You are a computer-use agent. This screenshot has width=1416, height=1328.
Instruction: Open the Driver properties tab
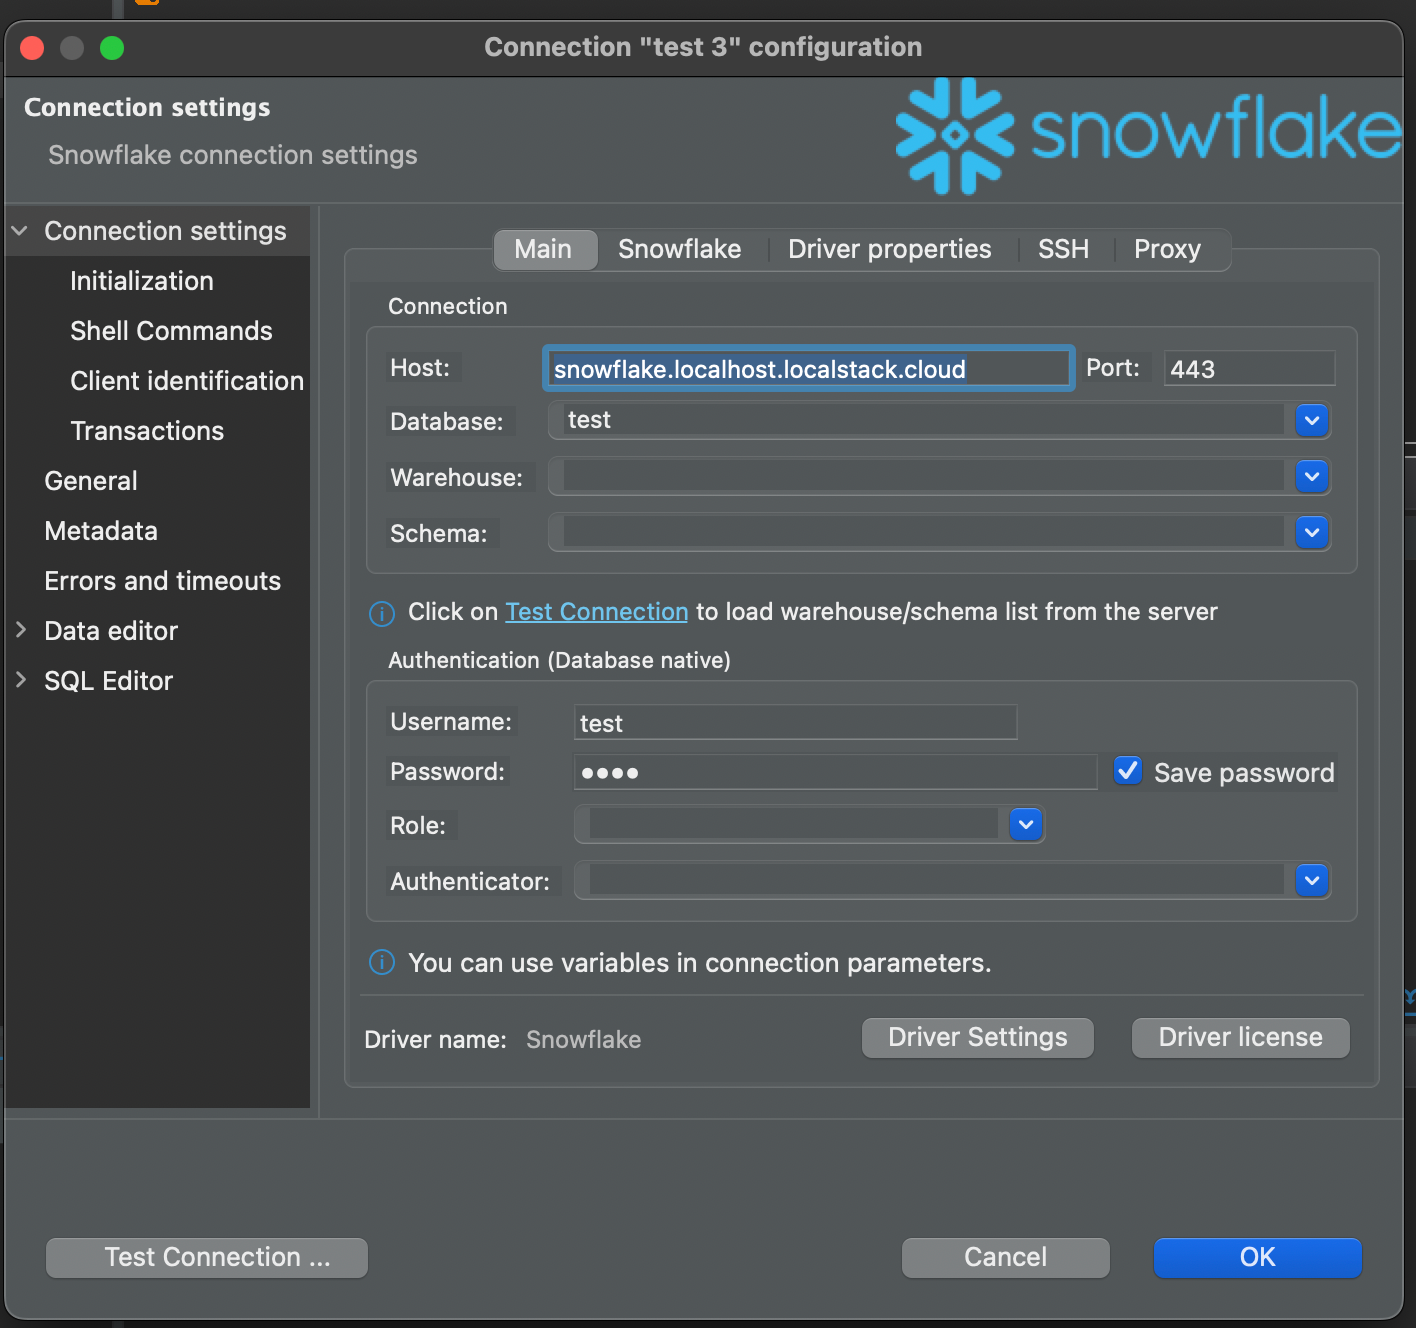click(888, 249)
